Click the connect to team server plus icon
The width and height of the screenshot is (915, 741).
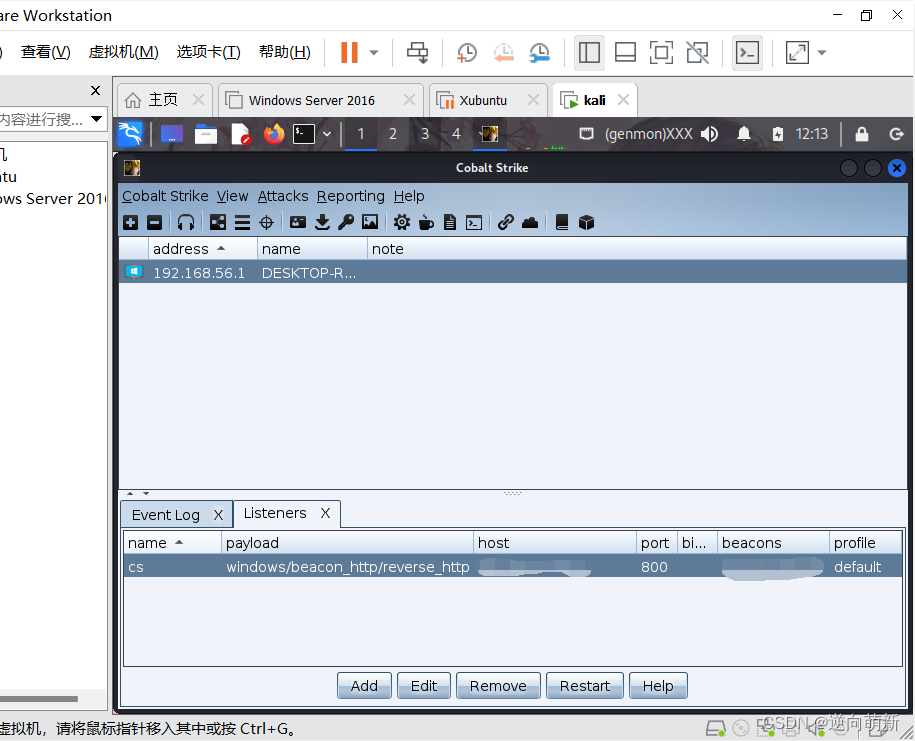131,222
